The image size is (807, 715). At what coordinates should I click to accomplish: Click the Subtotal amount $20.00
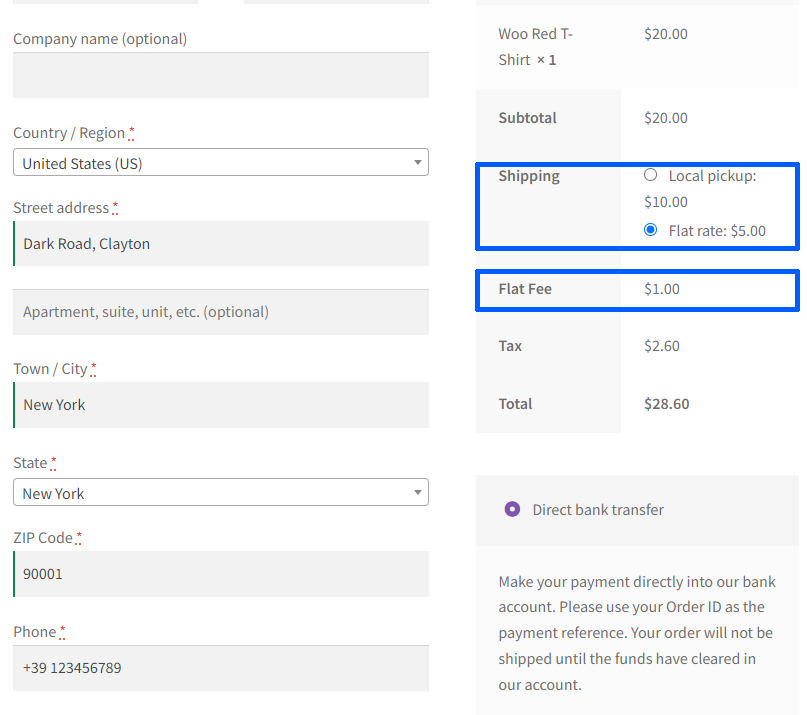click(665, 117)
